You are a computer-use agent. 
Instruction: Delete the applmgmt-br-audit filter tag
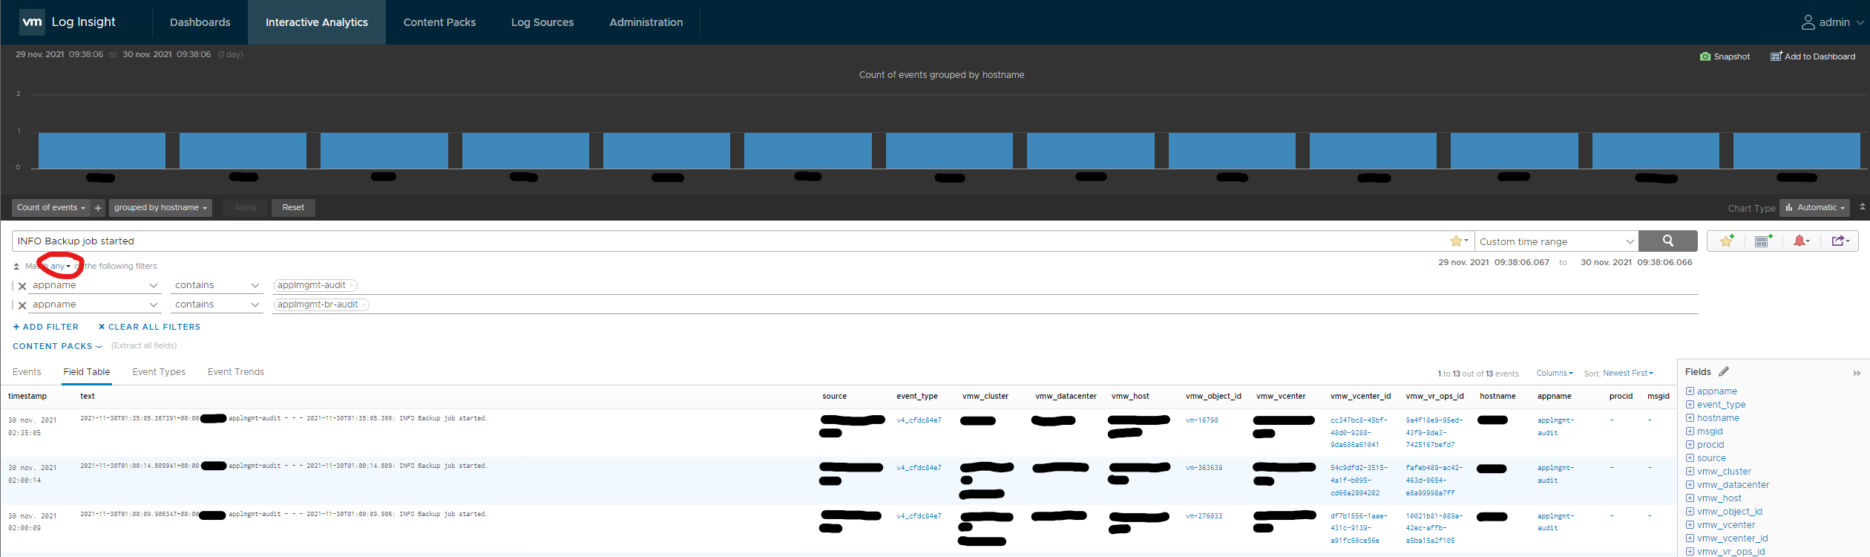[x=364, y=305]
